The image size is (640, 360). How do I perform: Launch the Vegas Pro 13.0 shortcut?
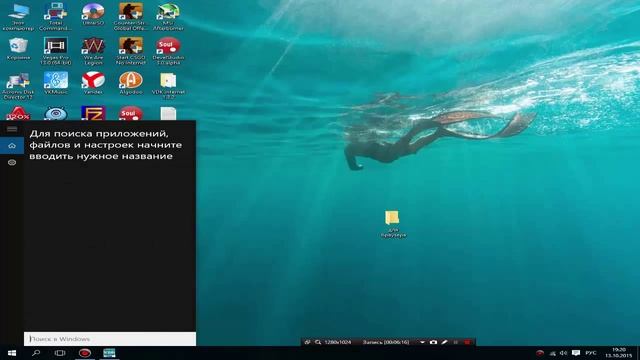pos(56,51)
